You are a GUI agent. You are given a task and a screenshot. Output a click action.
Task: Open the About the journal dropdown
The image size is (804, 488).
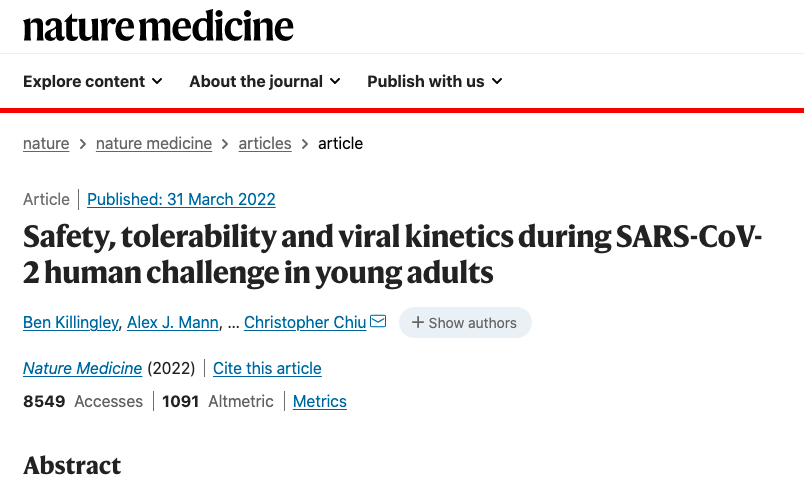click(x=265, y=81)
